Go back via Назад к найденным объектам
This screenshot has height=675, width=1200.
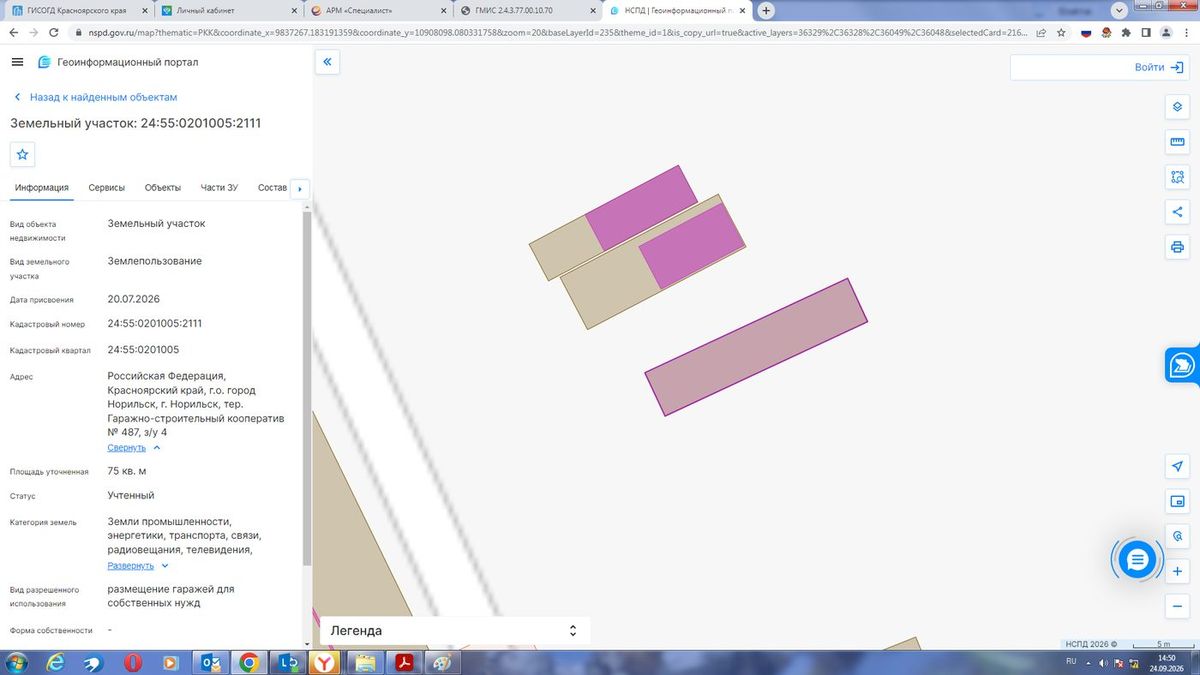[96, 97]
